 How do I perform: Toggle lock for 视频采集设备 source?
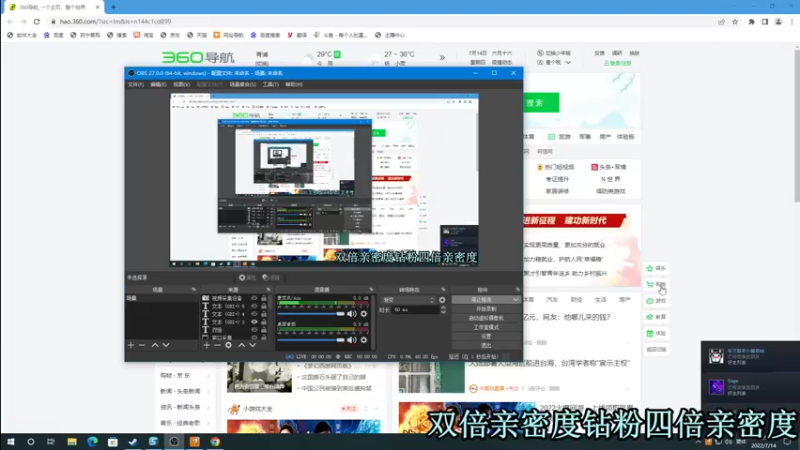pyautogui.click(x=264, y=298)
